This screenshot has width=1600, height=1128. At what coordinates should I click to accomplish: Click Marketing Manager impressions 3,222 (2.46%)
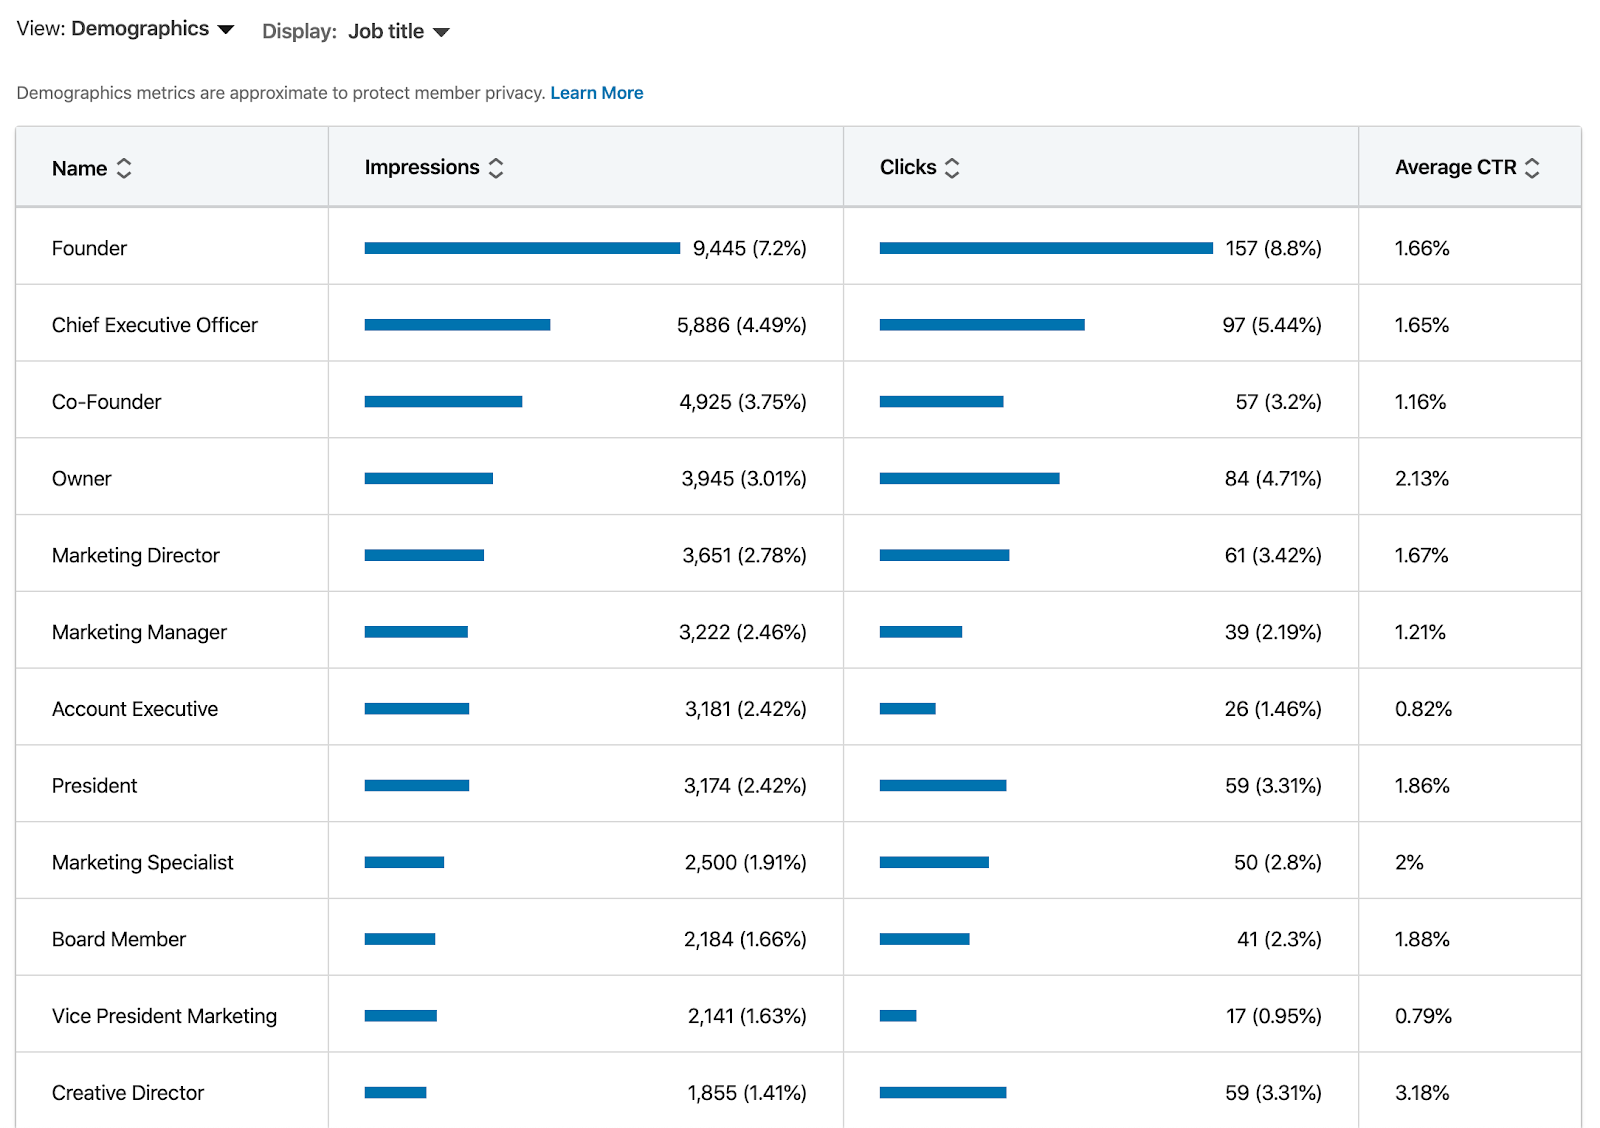pos(743,632)
